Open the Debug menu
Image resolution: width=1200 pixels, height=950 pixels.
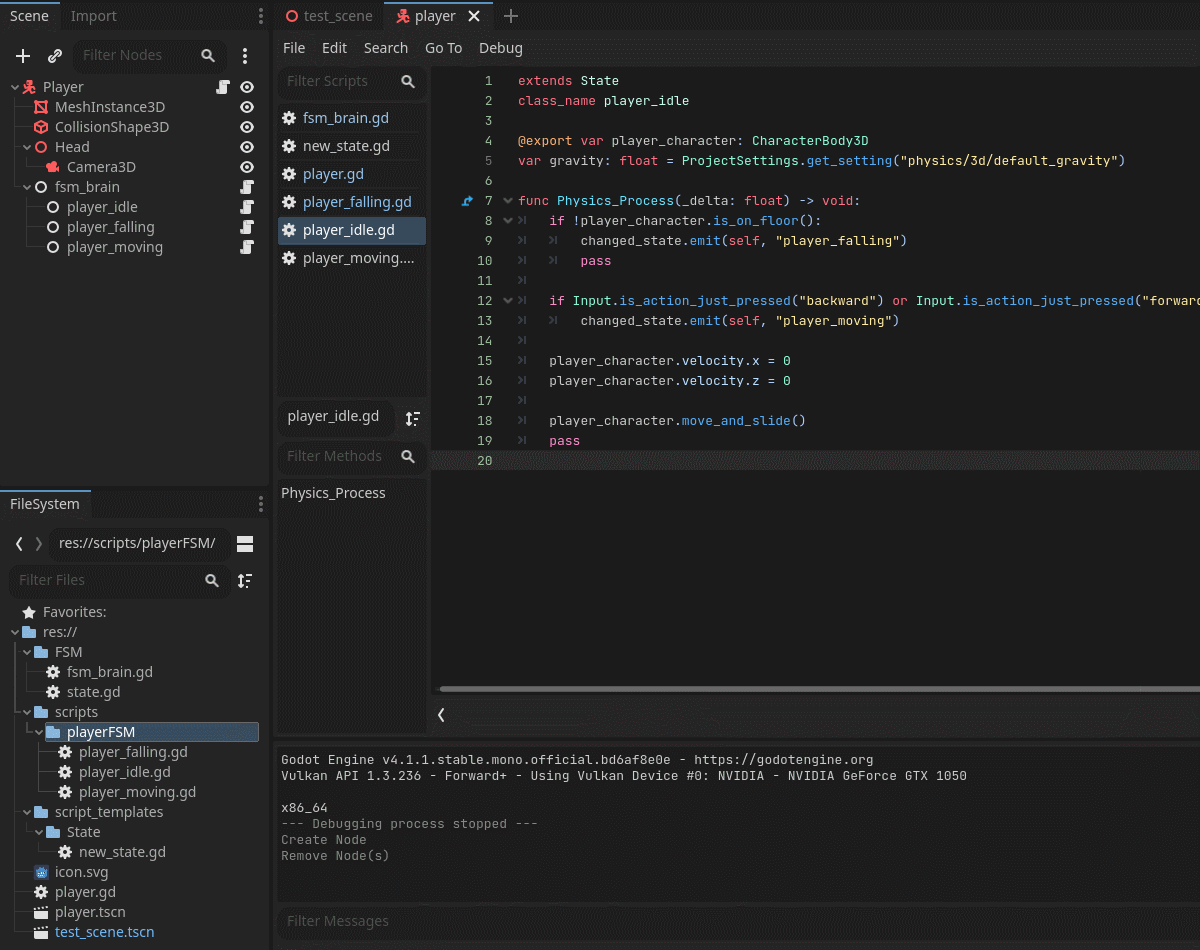point(501,48)
